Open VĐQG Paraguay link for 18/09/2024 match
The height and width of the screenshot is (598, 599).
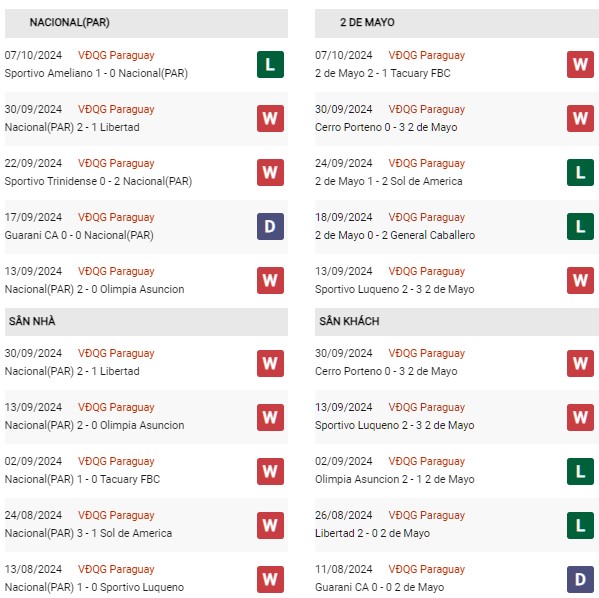427,217
